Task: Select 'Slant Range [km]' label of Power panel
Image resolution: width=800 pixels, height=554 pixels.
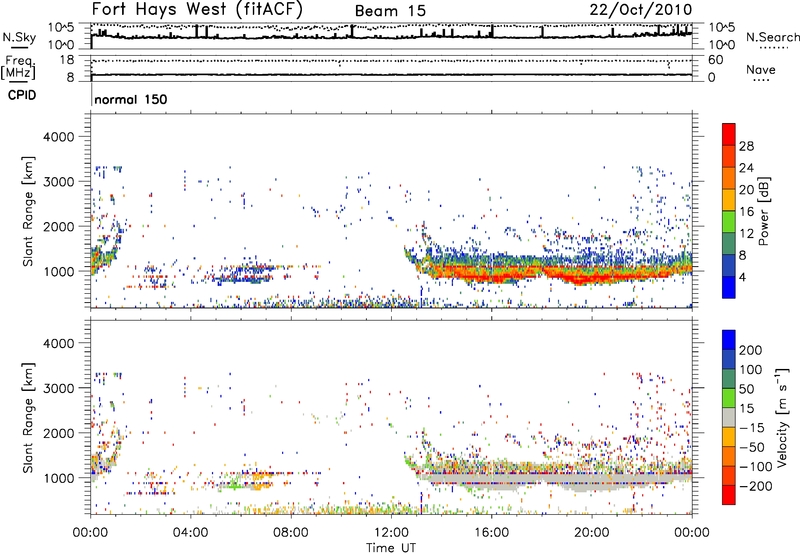Action: pos(28,211)
